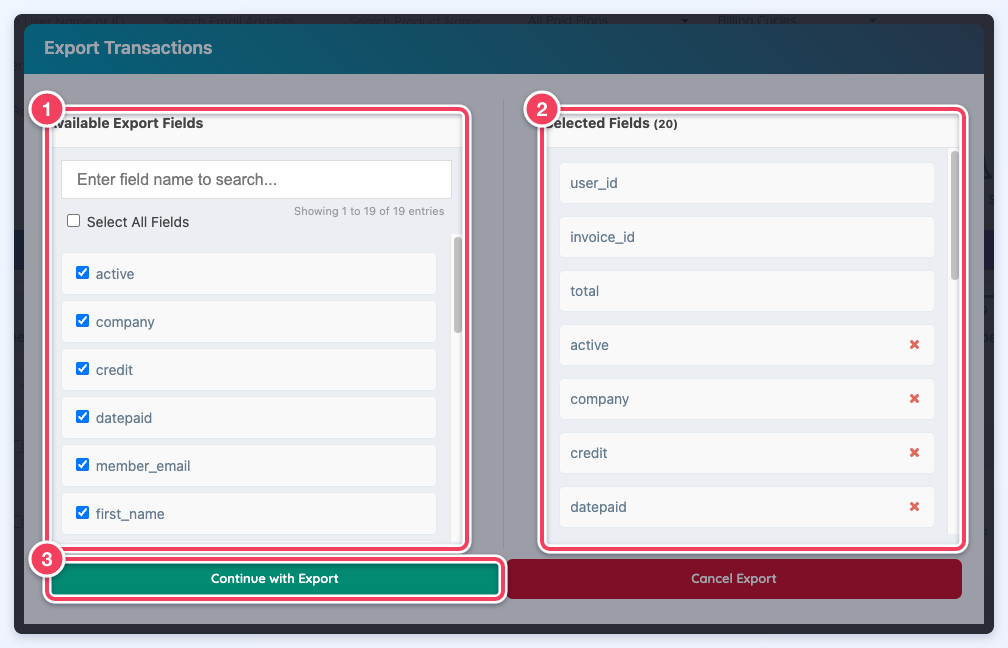This screenshot has height=648, width=1008.
Task: Remove the company field from Selected Fields
Action: (914, 399)
